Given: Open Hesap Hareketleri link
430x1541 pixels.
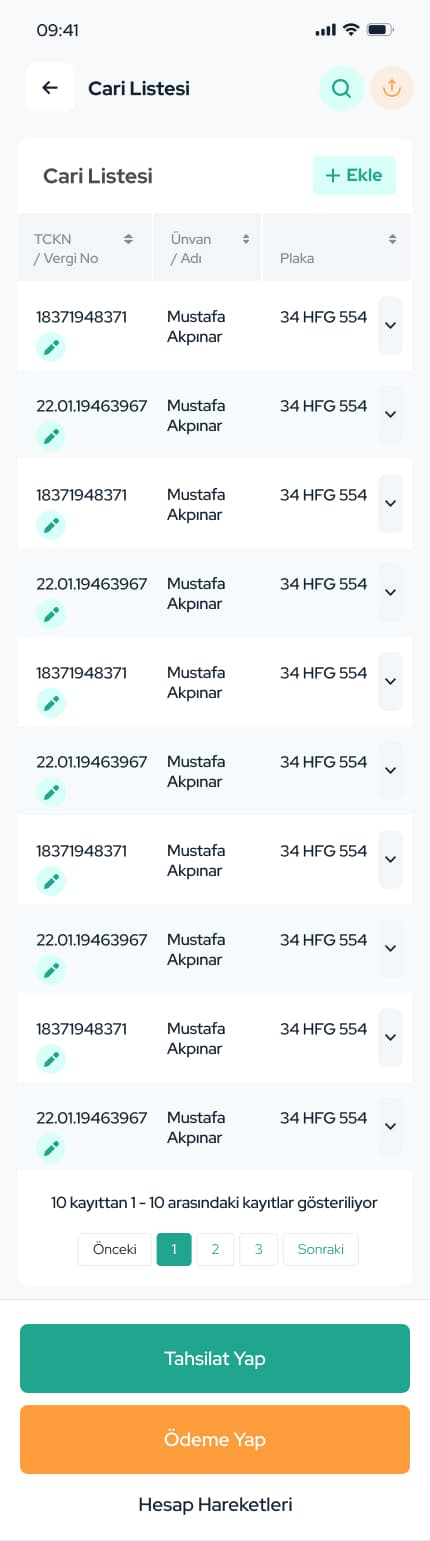Looking at the screenshot, I should point(215,1504).
